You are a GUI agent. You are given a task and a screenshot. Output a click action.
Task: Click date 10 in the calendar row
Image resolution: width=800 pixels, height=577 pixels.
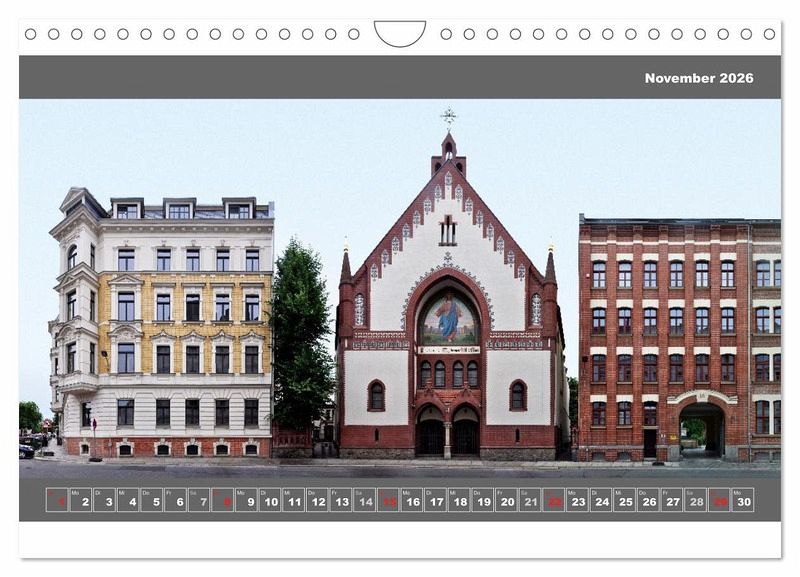270,500
